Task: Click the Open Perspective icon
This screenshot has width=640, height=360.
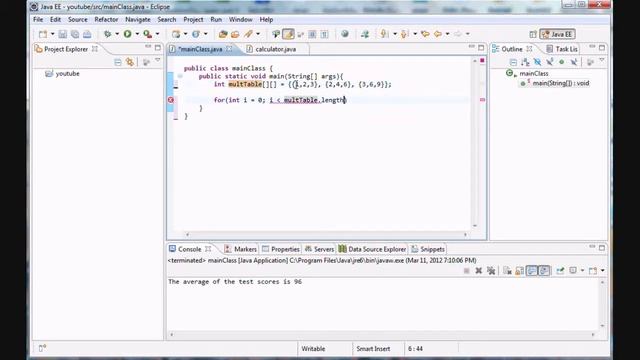Action: [x=533, y=35]
